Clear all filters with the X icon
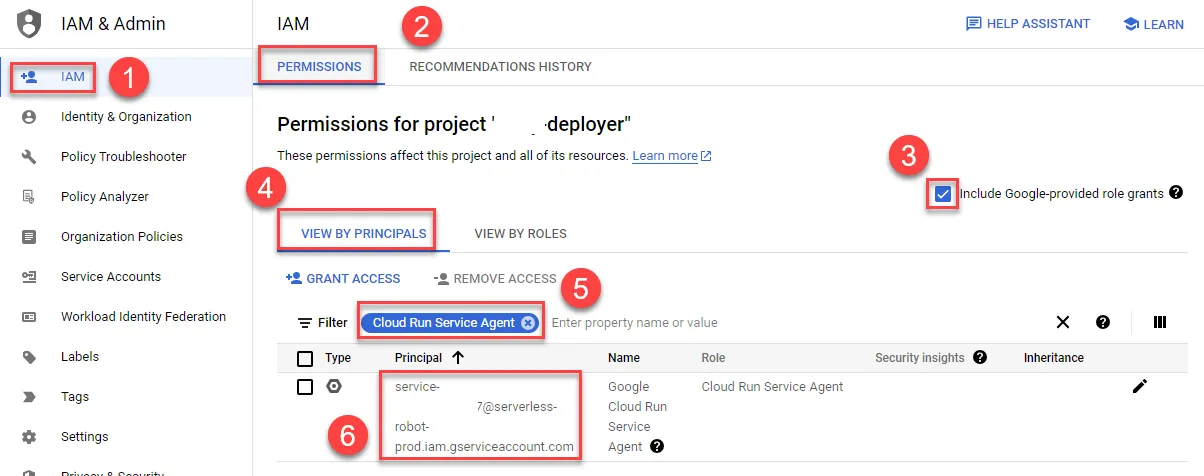 [1063, 322]
